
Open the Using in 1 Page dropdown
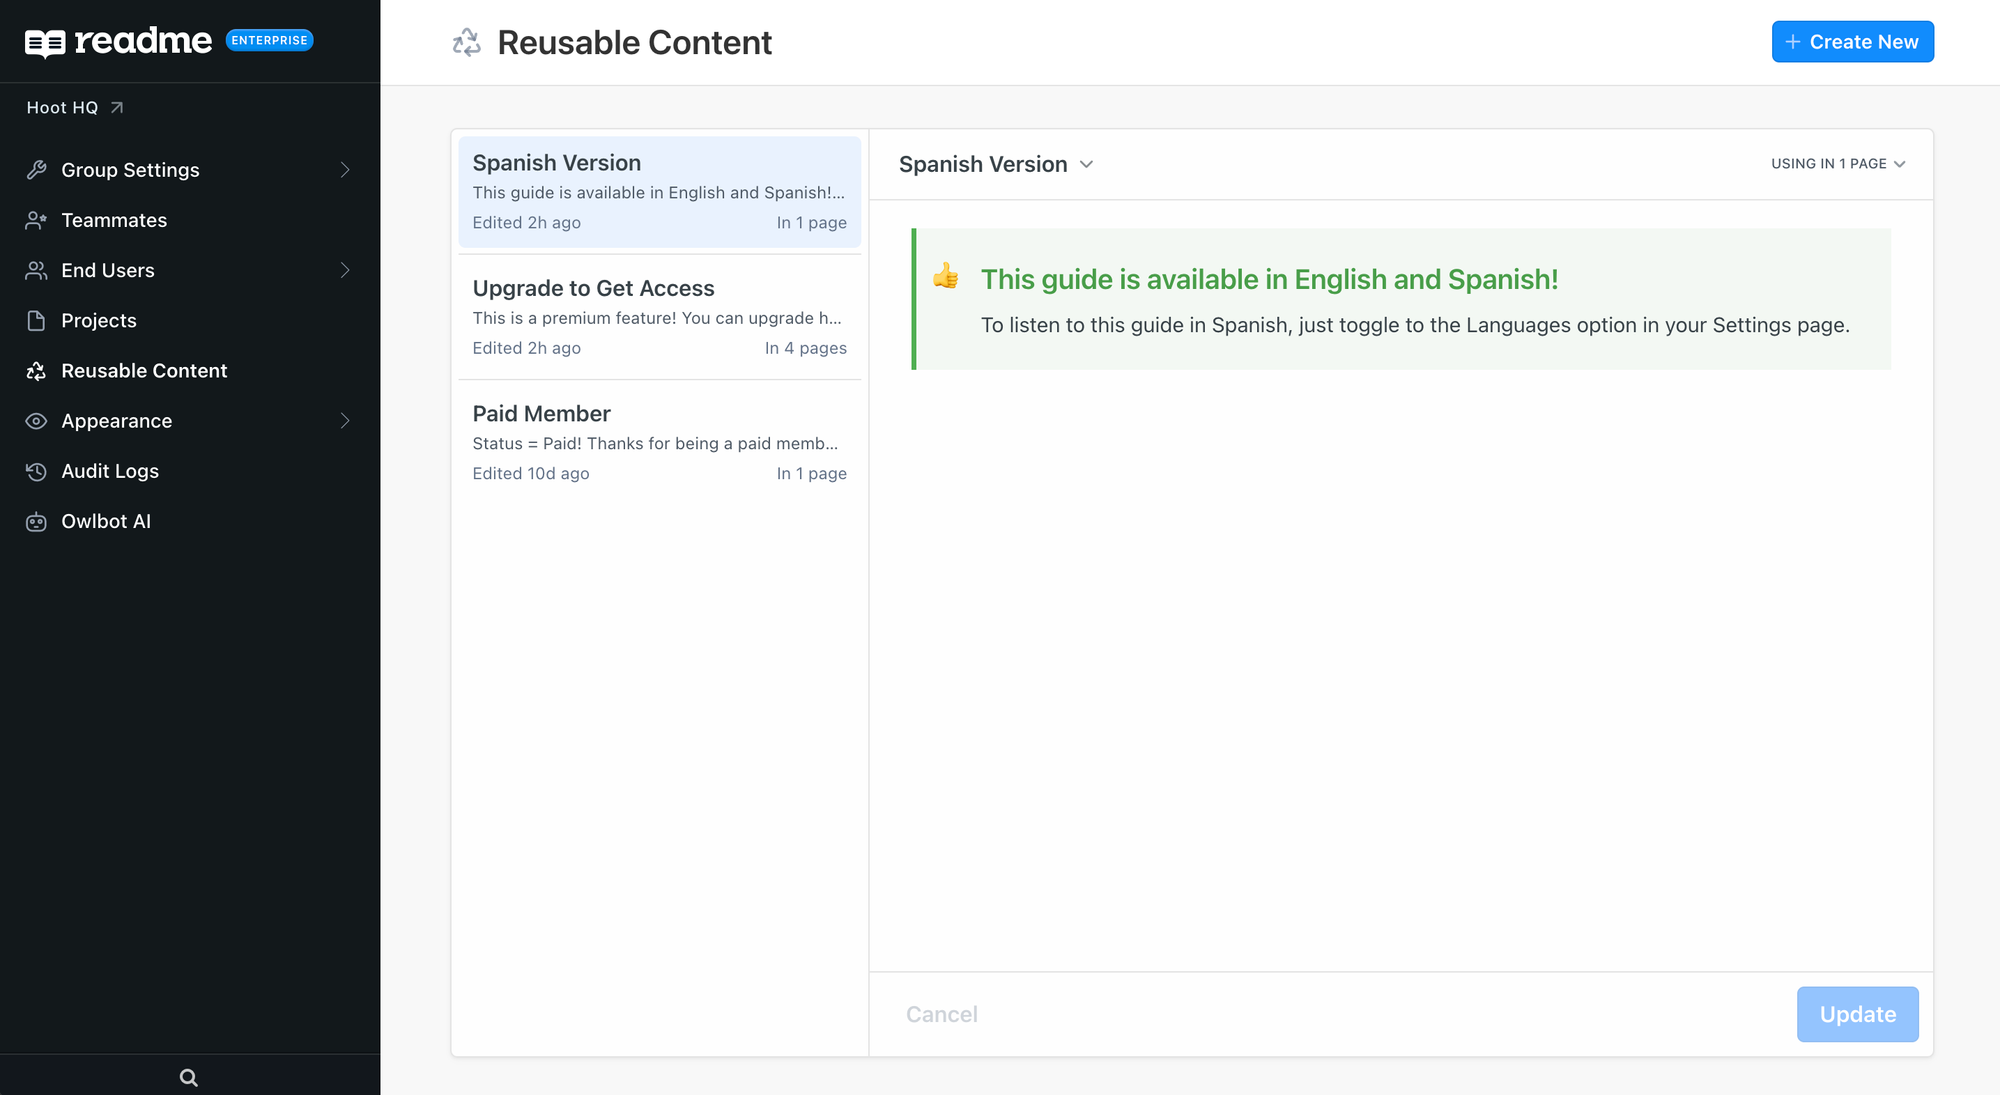1838,164
